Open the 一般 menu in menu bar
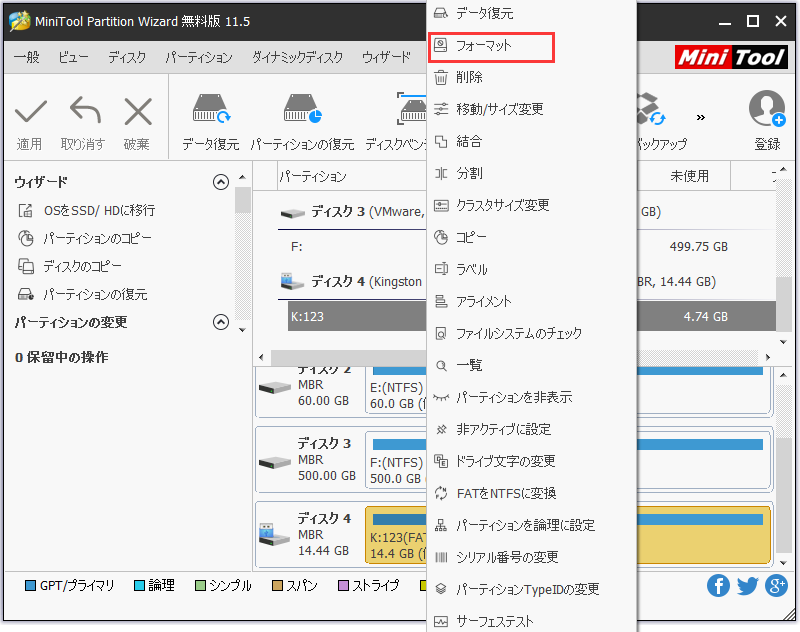 27,57
